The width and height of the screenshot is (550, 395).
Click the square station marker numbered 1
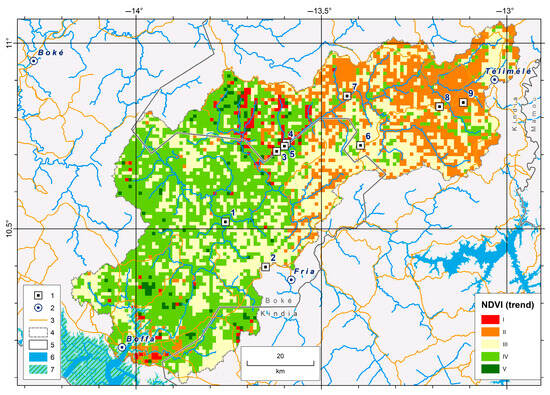pyautogui.click(x=226, y=222)
